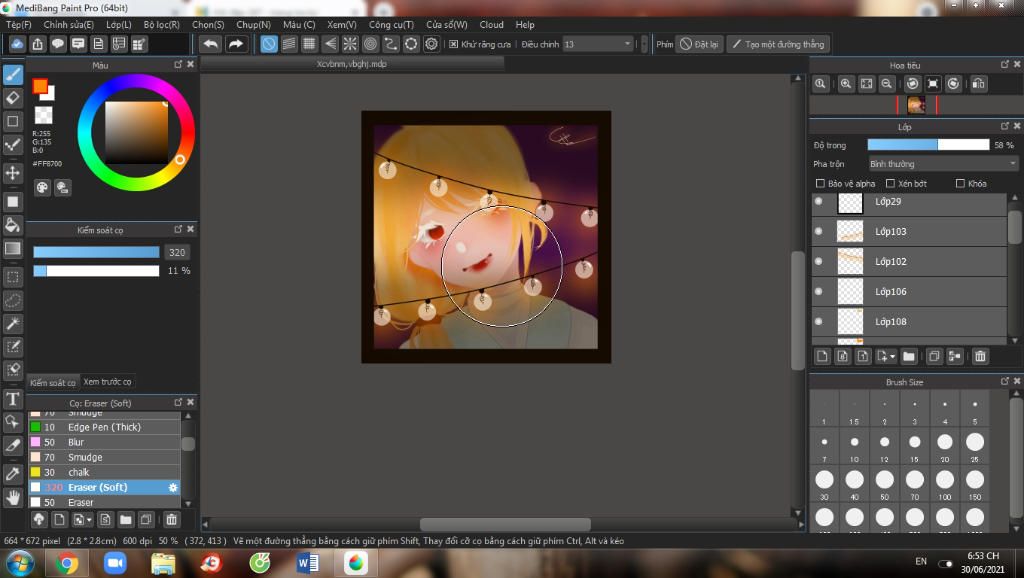This screenshot has width=1024, height=578.
Task: Open the Tệp(F) menu
Action: coord(18,25)
